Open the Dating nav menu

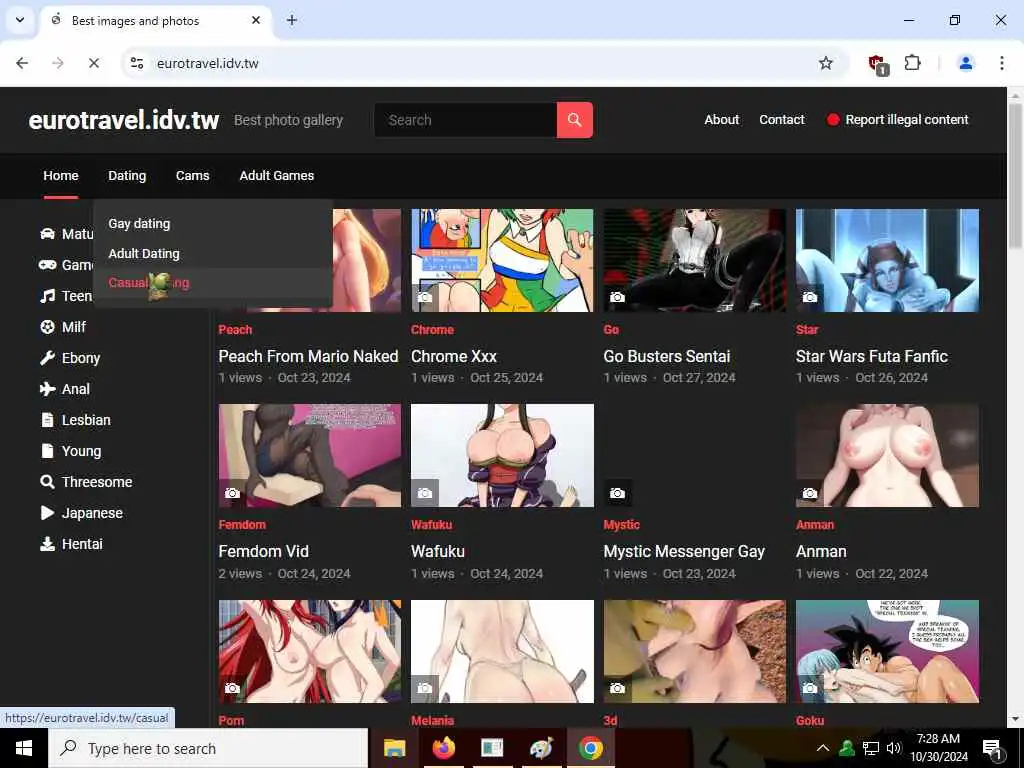[127, 176]
